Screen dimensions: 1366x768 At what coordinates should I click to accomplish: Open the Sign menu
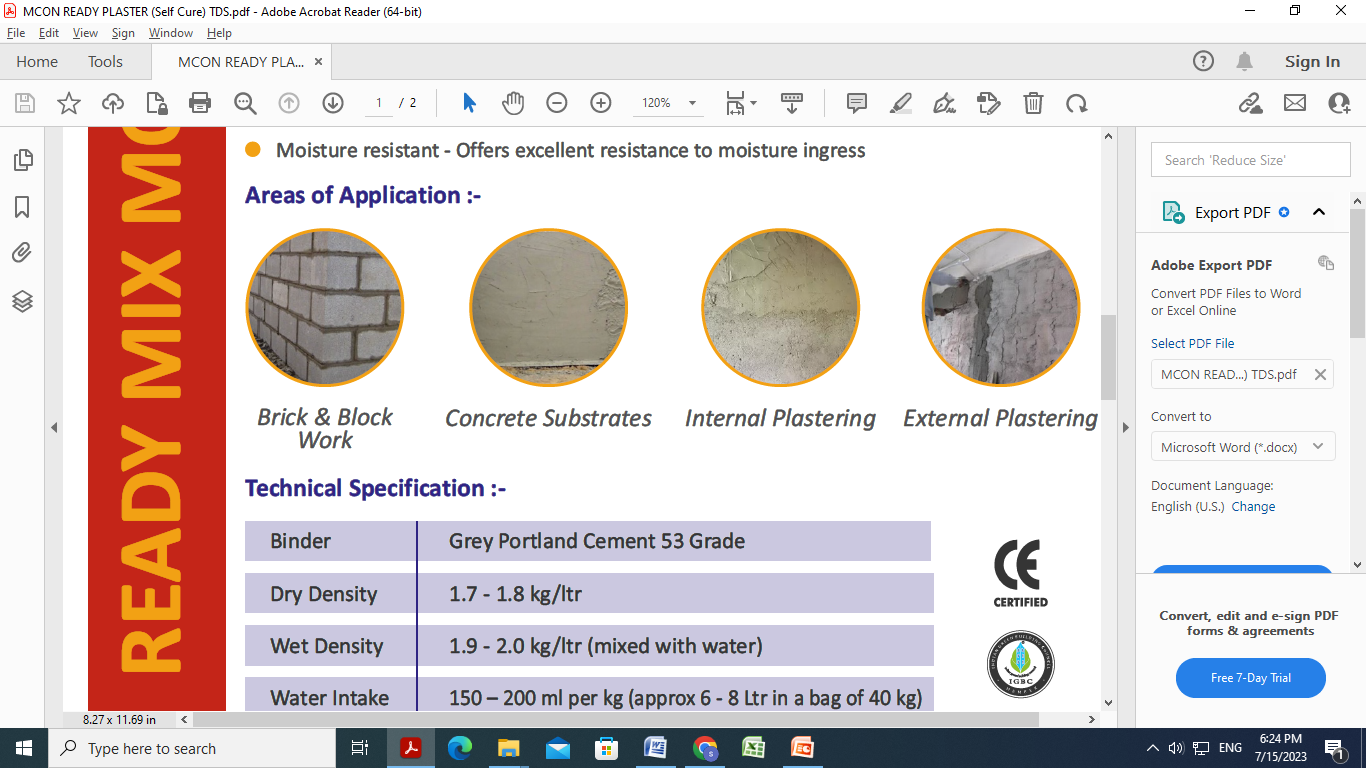[123, 33]
